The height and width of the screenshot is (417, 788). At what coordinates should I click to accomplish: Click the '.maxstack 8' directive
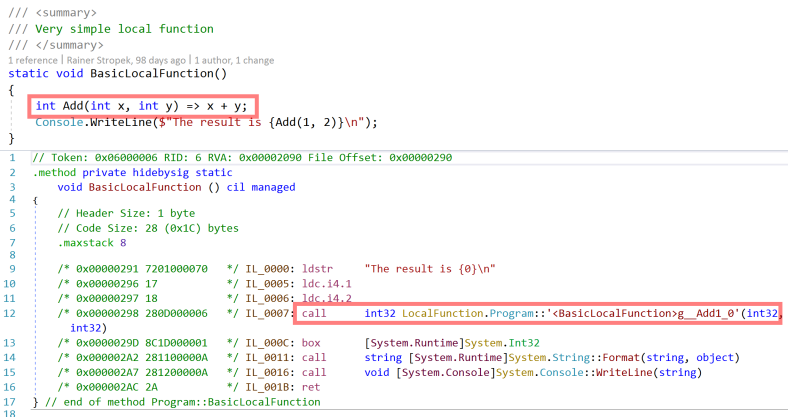tap(92, 243)
